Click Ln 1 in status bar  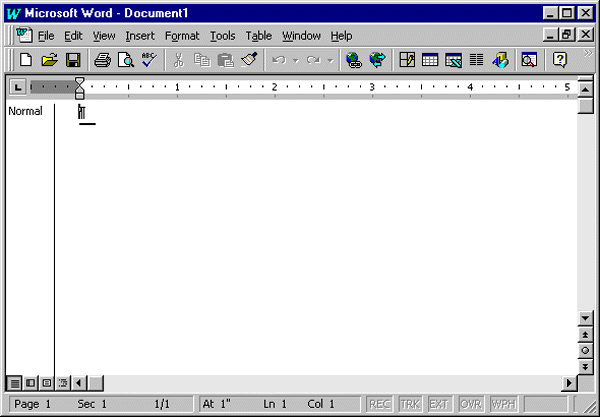[x=275, y=404]
